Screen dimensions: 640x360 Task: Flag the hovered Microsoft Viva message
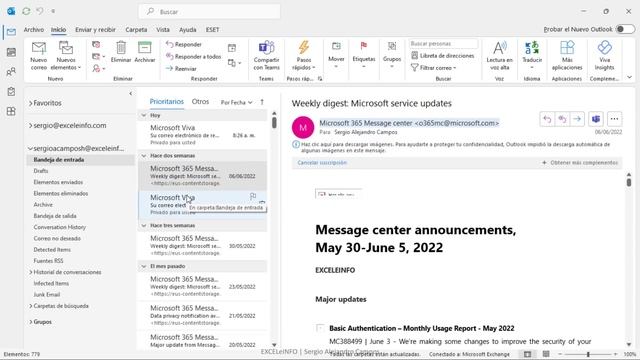tap(253, 197)
